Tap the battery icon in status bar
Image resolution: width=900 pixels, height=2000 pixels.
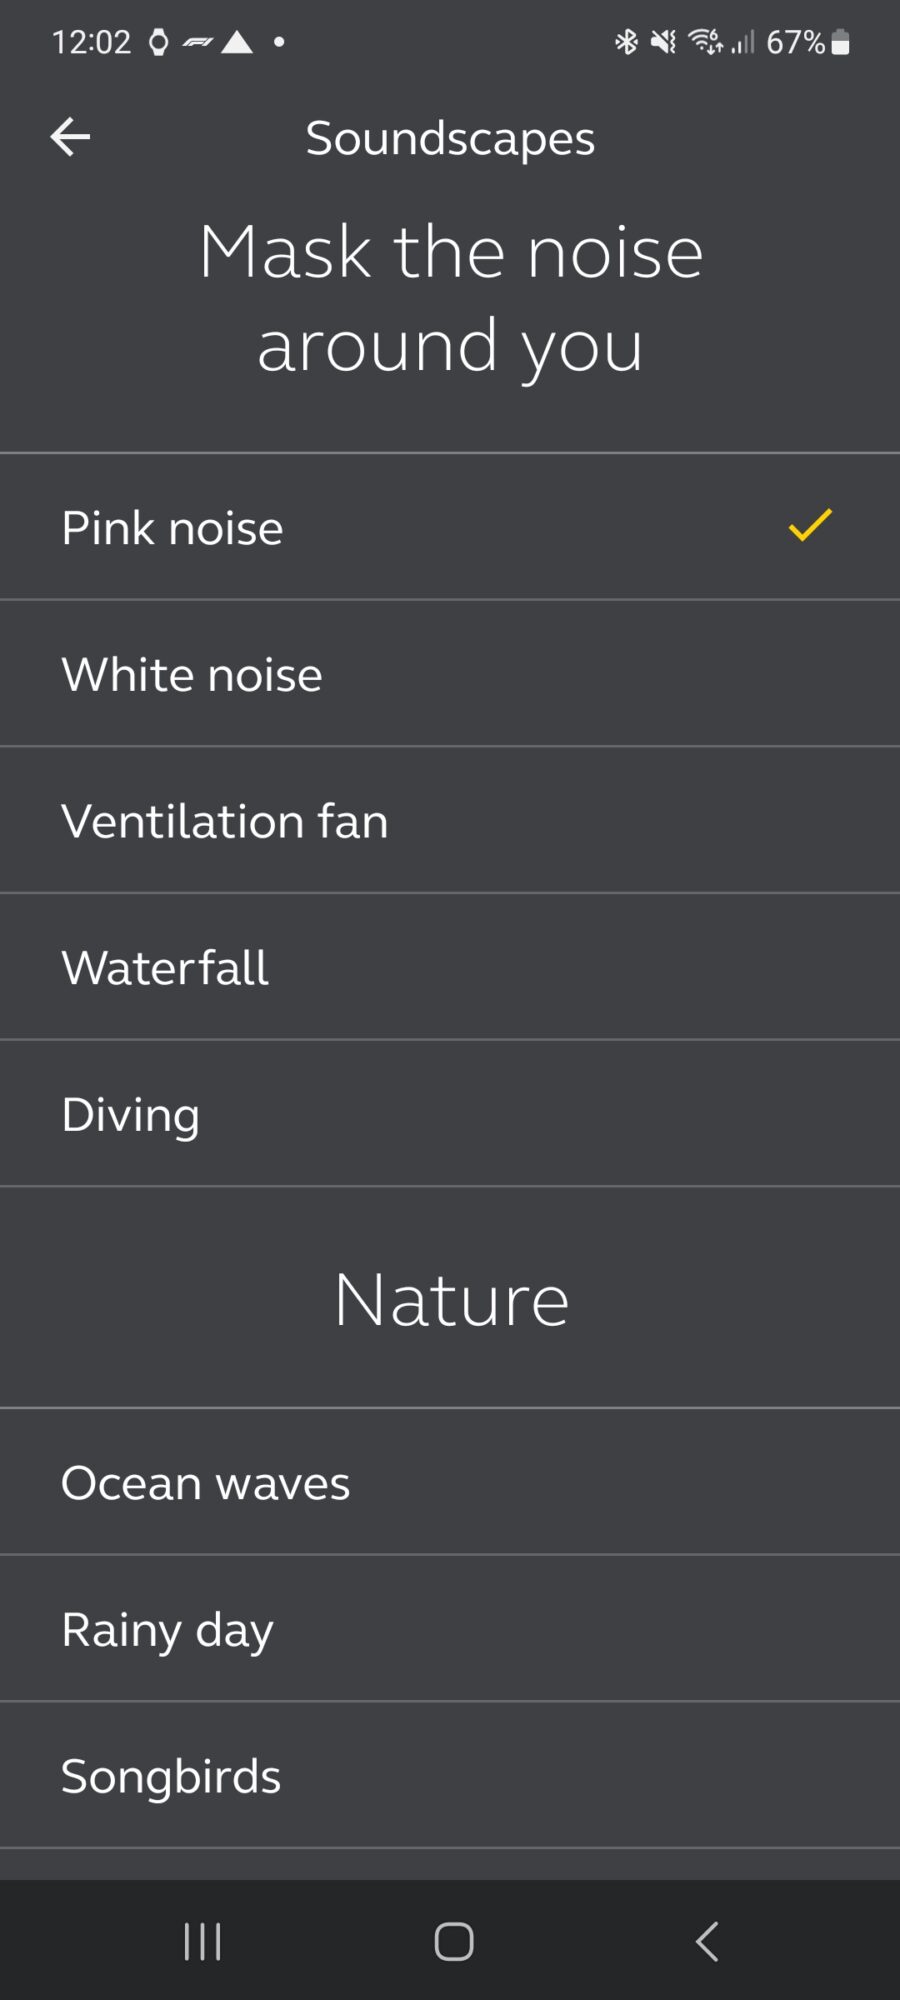(841, 42)
